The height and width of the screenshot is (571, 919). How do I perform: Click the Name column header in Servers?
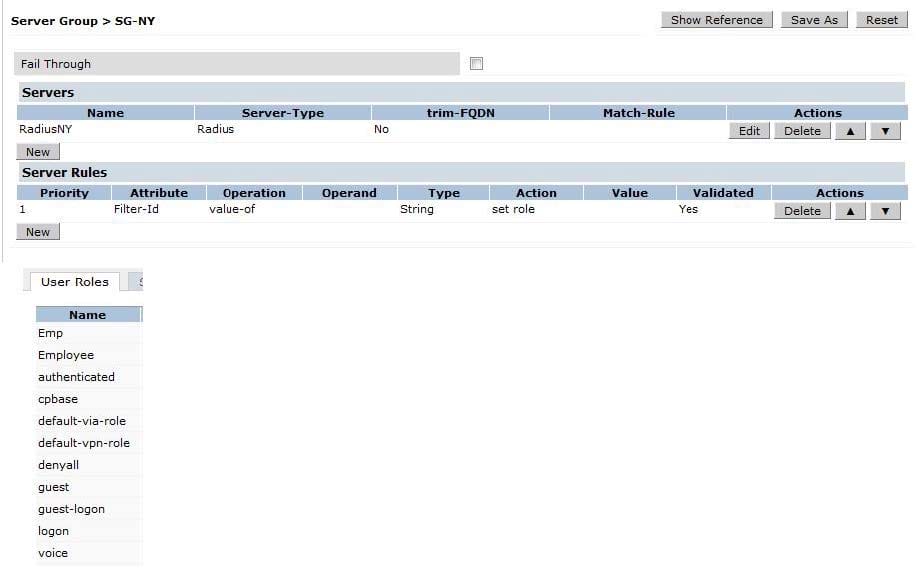point(105,113)
